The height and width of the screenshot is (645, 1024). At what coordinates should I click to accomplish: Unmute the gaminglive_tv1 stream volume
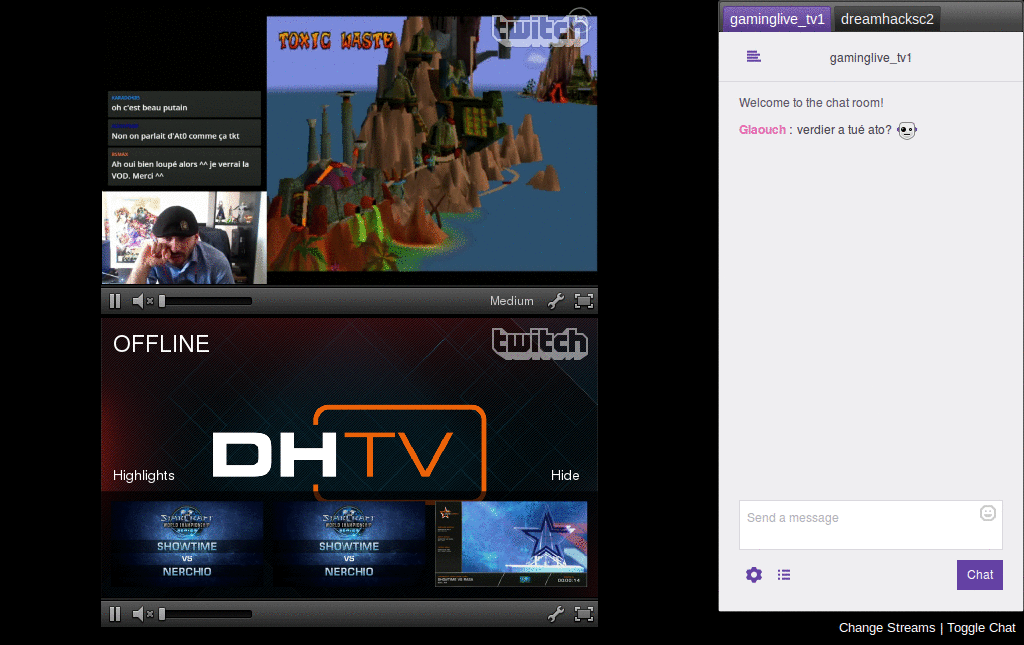click(x=142, y=301)
